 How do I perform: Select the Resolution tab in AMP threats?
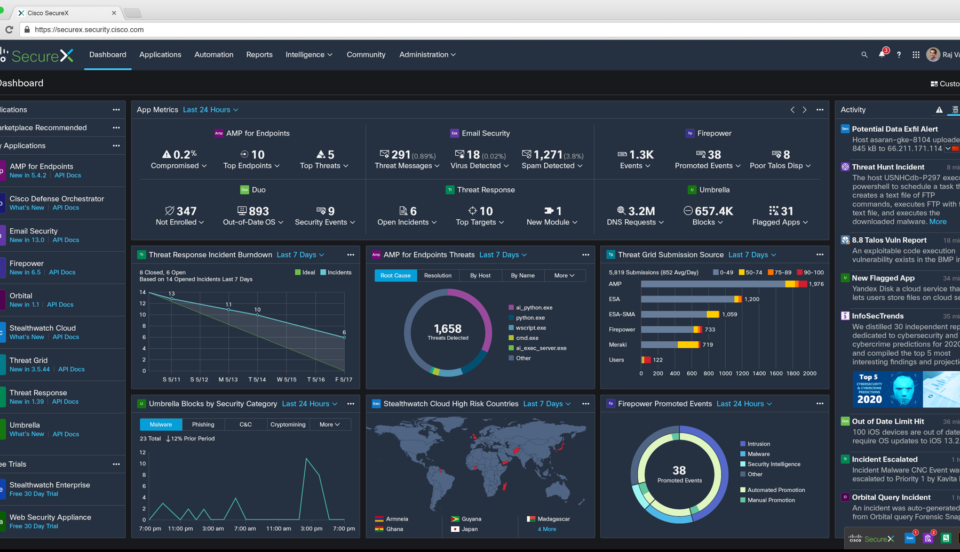(438, 275)
